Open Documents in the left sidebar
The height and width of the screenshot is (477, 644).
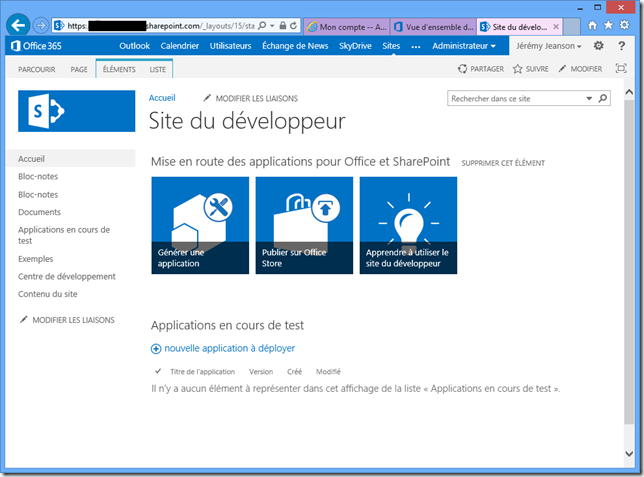[x=39, y=212]
